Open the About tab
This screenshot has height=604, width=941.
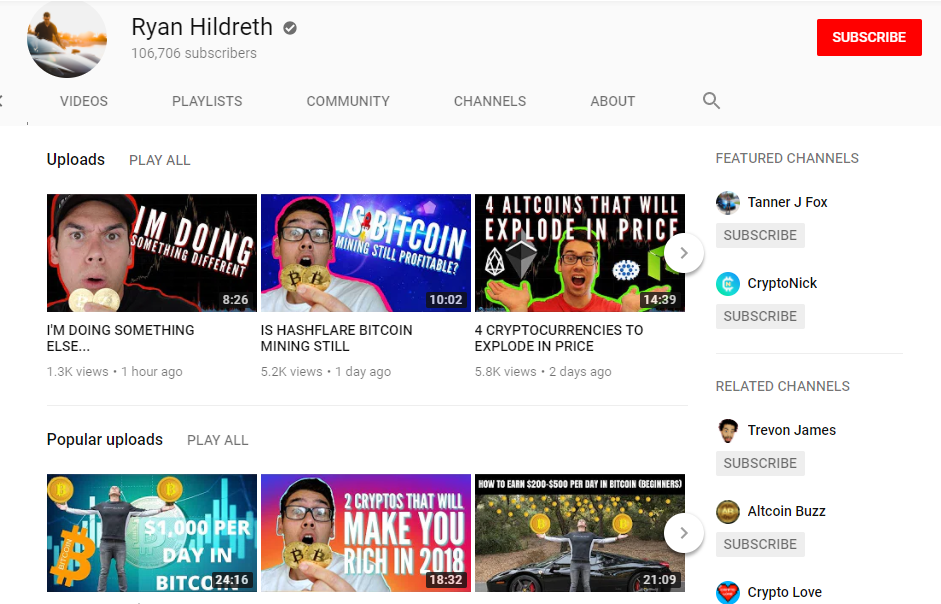(613, 101)
